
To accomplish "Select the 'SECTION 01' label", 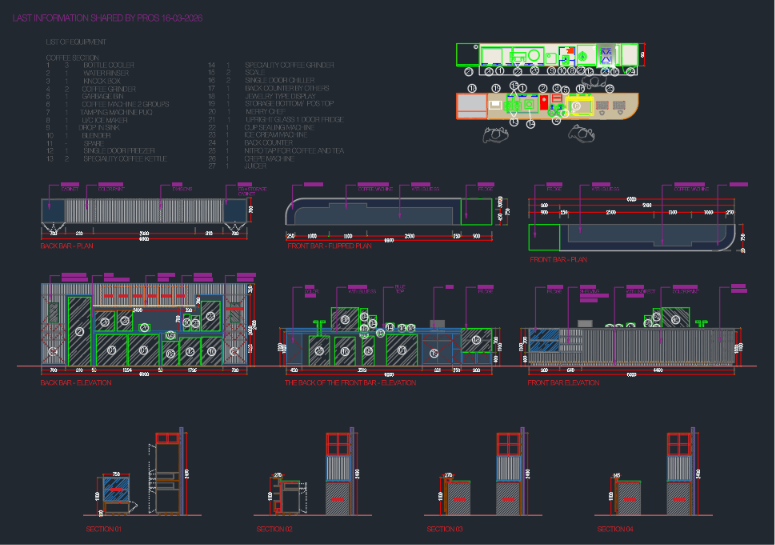I will coord(103,529).
